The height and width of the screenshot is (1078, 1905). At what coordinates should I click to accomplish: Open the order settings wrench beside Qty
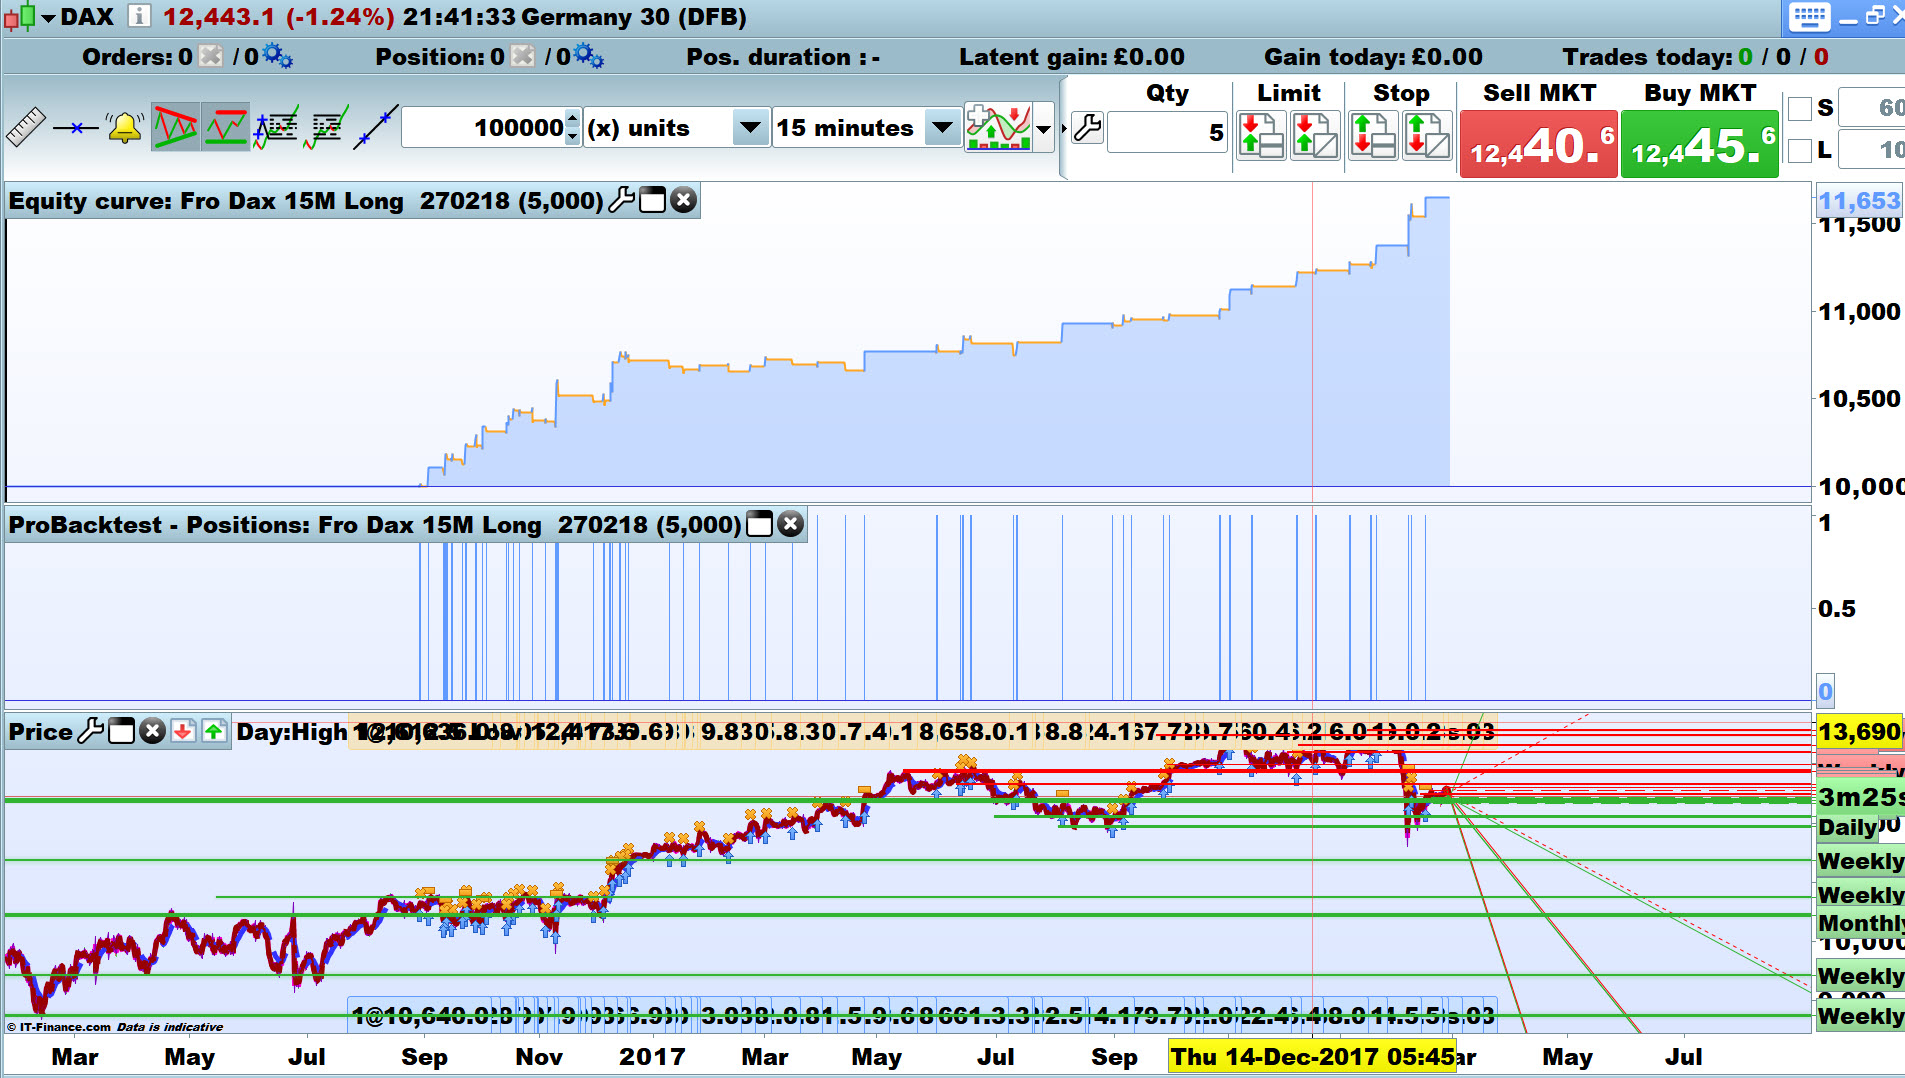(1087, 128)
